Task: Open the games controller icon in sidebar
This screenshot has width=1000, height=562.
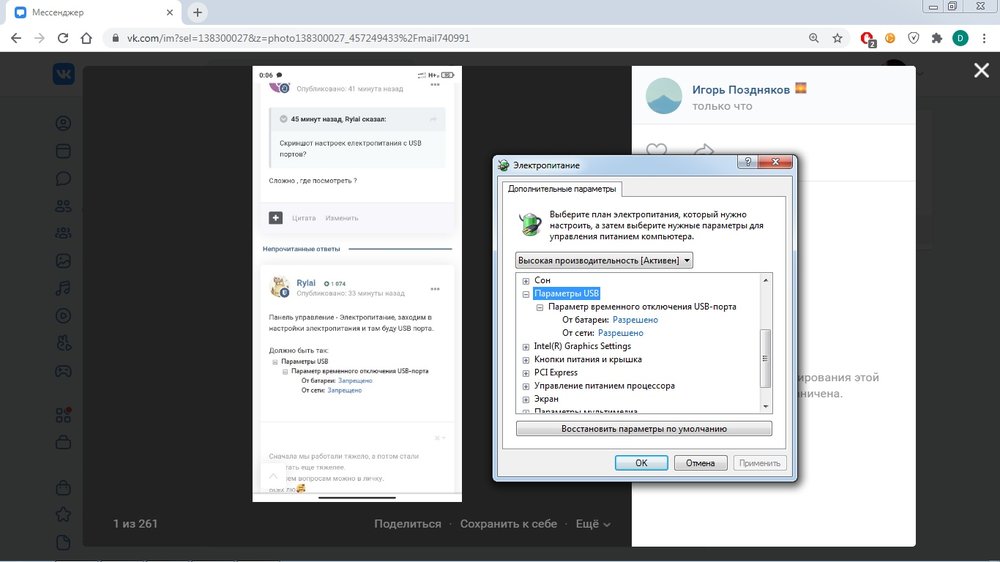Action: (63, 370)
